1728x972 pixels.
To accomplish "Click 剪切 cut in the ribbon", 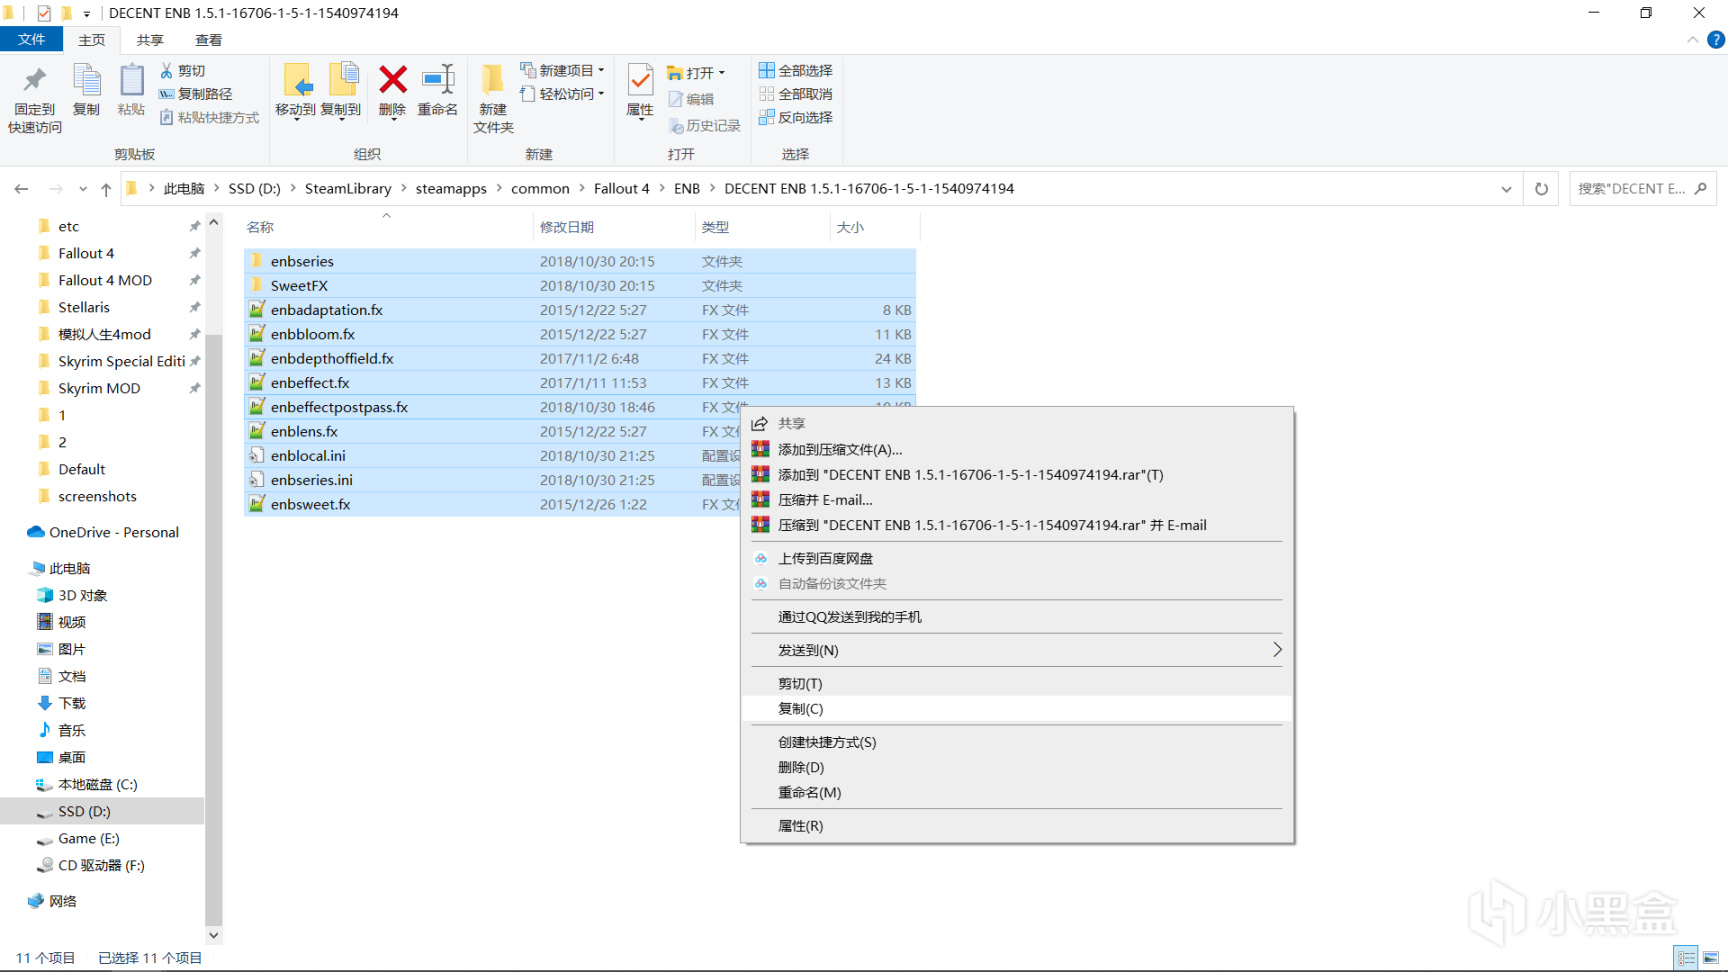I will point(183,71).
